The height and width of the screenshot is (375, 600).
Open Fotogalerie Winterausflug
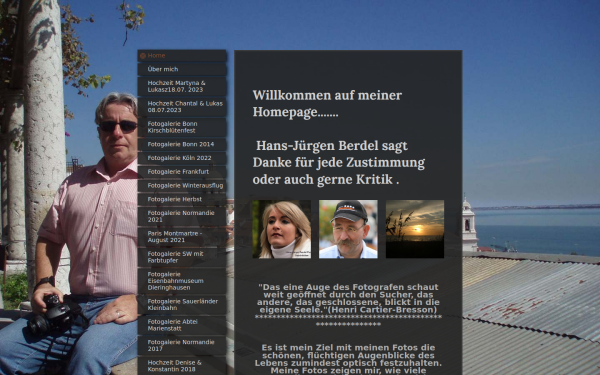coord(182,186)
